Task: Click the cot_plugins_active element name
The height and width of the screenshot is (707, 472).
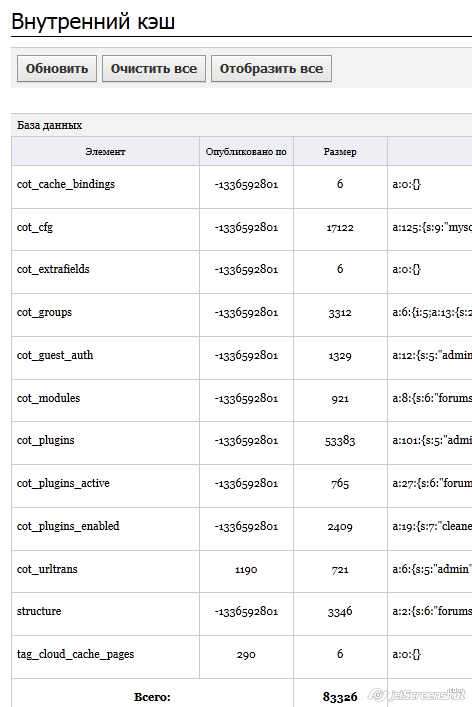Action: pyautogui.click(x=63, y=483)
